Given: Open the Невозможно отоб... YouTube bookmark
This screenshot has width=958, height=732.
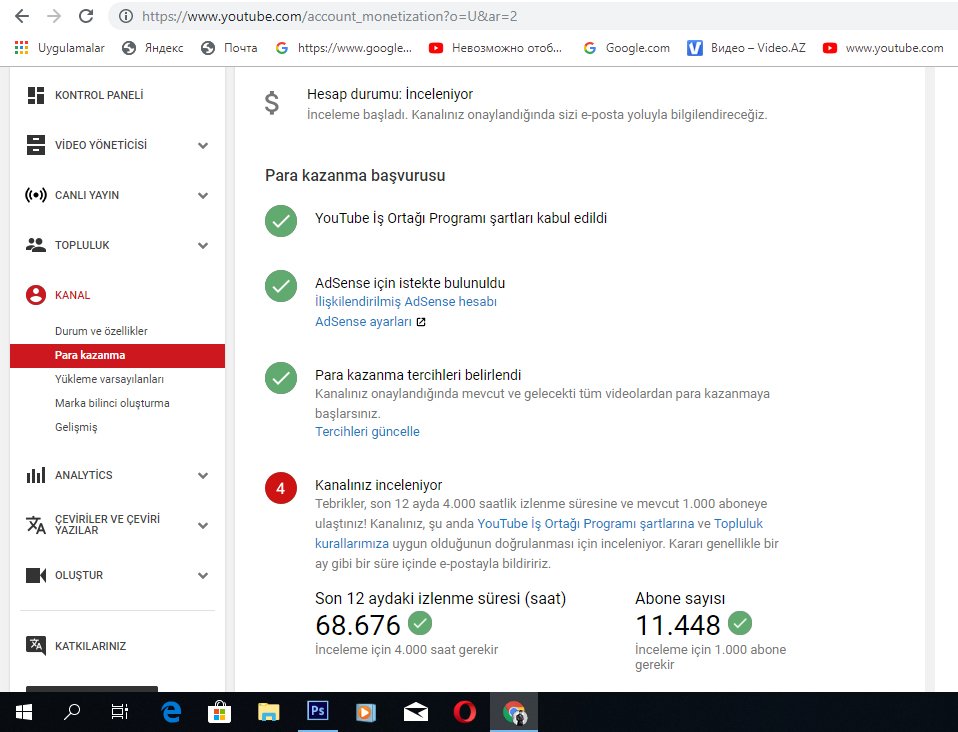Looking at the screenshot, I should [x=495, y=48].
